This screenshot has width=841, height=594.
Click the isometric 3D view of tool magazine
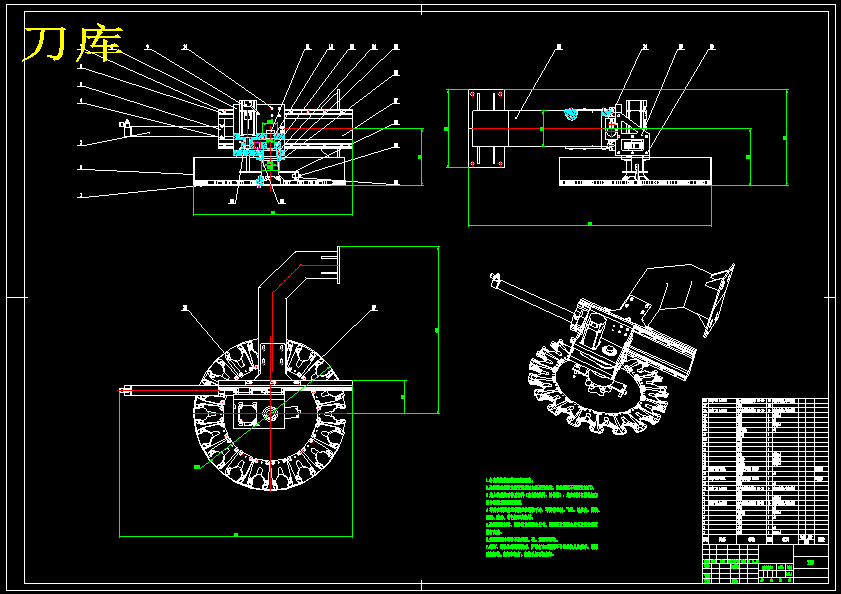point(613,348)
